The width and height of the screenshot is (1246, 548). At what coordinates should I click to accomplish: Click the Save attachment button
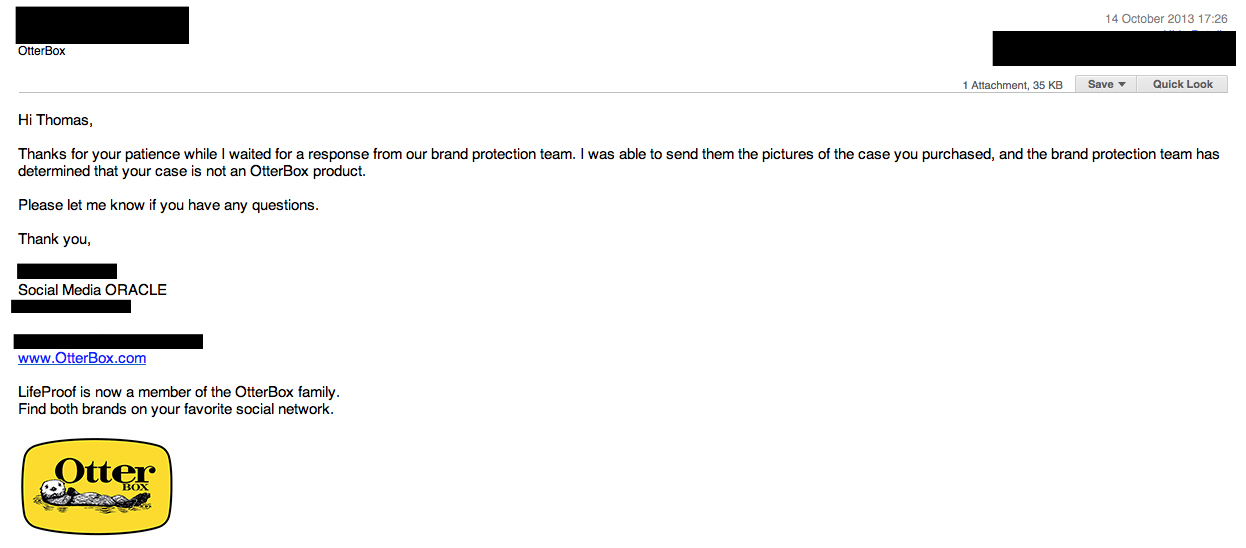1105,85
